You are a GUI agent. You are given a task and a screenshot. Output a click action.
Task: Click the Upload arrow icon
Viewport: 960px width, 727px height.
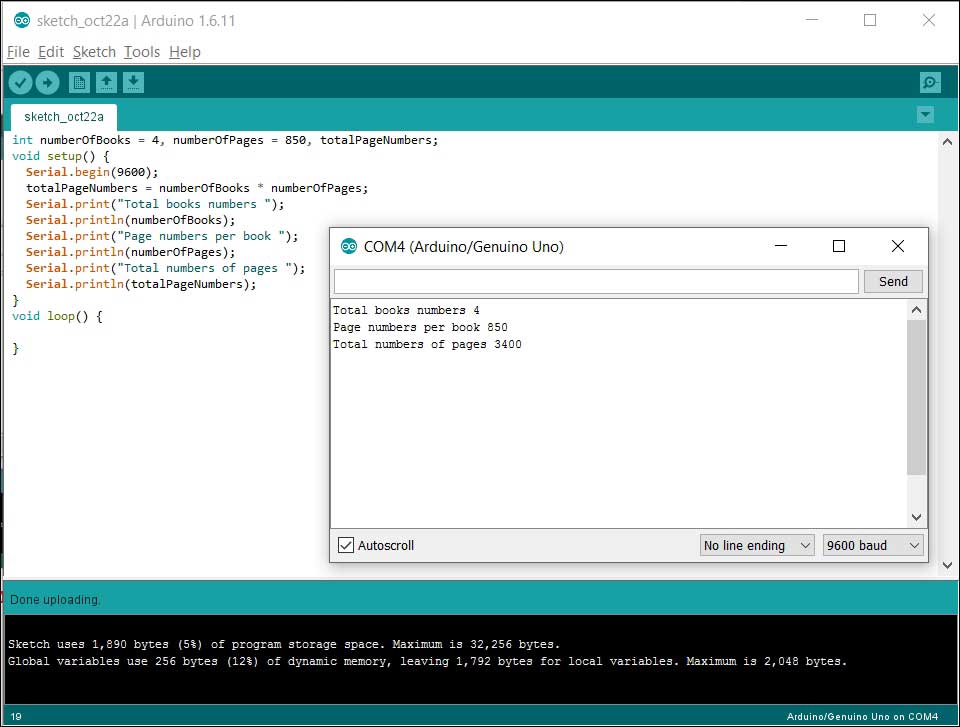pos(47,83)
